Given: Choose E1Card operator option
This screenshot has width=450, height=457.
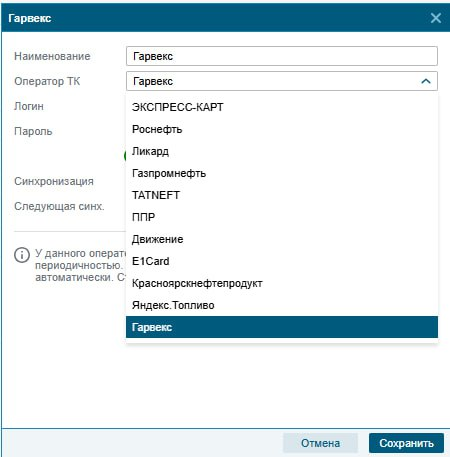Looking at the screenshot, I should (x=282, y=261).
